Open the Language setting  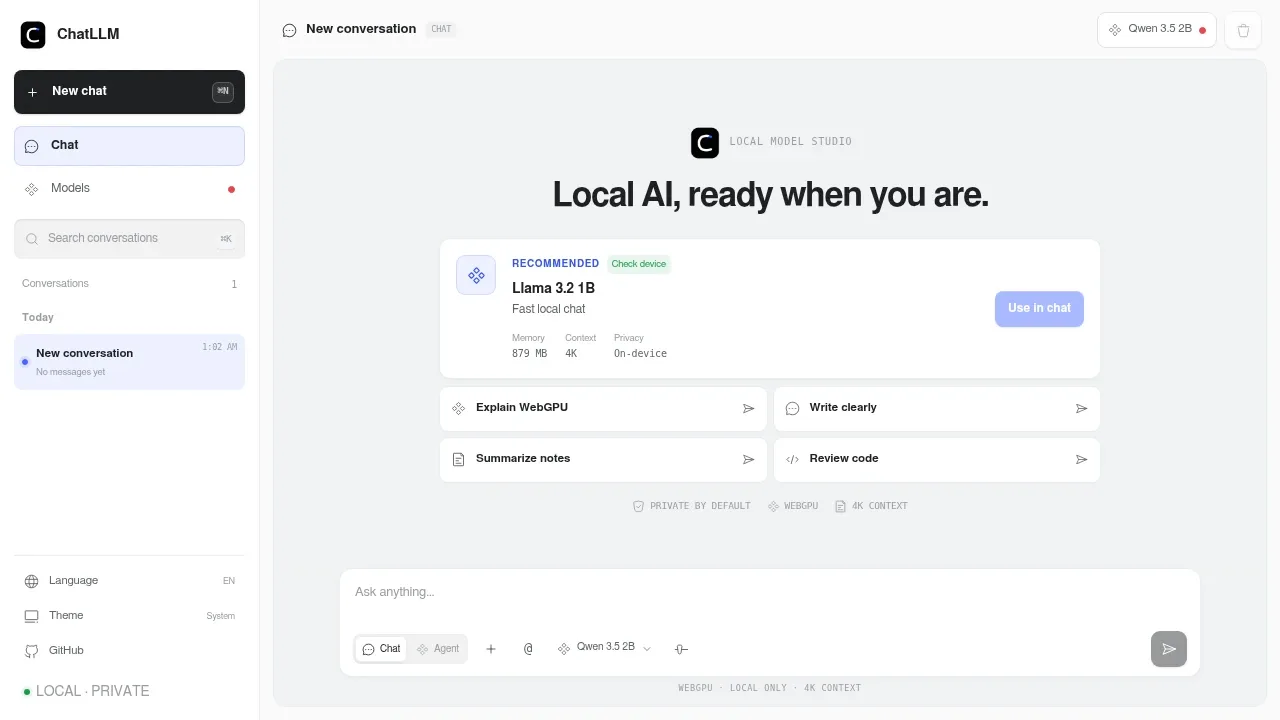129,581
